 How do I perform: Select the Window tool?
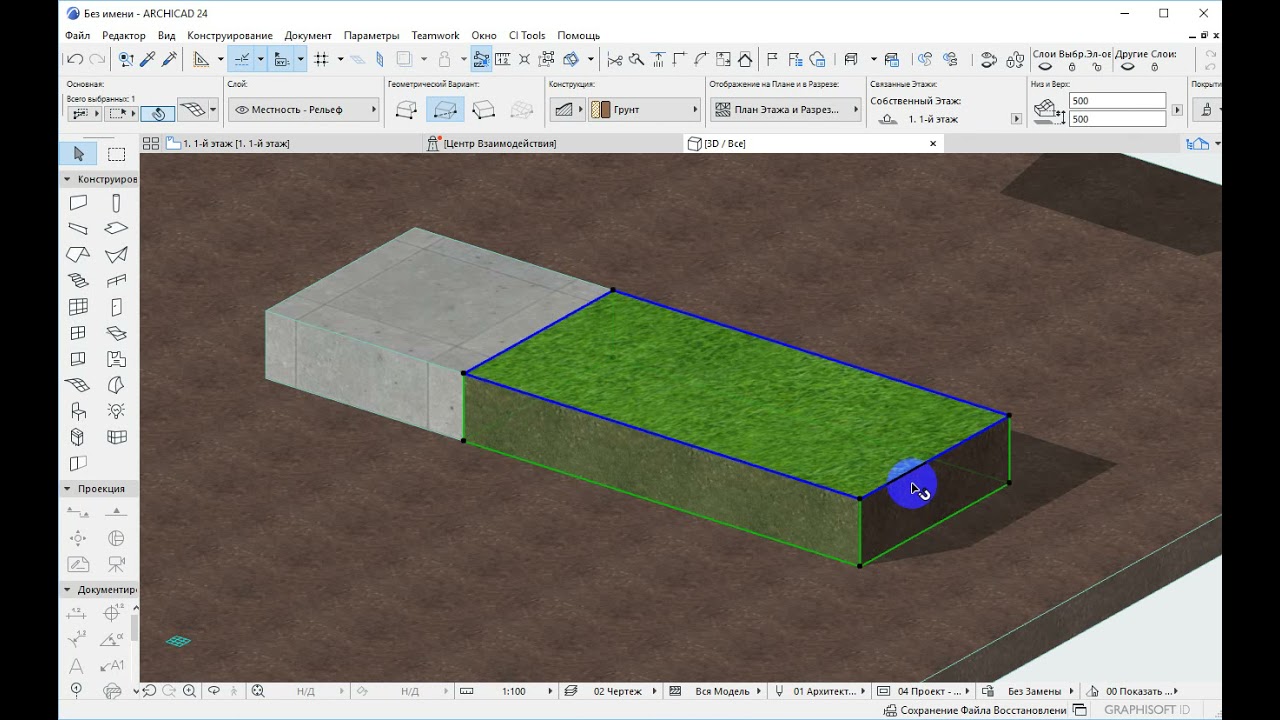(79, 333)
